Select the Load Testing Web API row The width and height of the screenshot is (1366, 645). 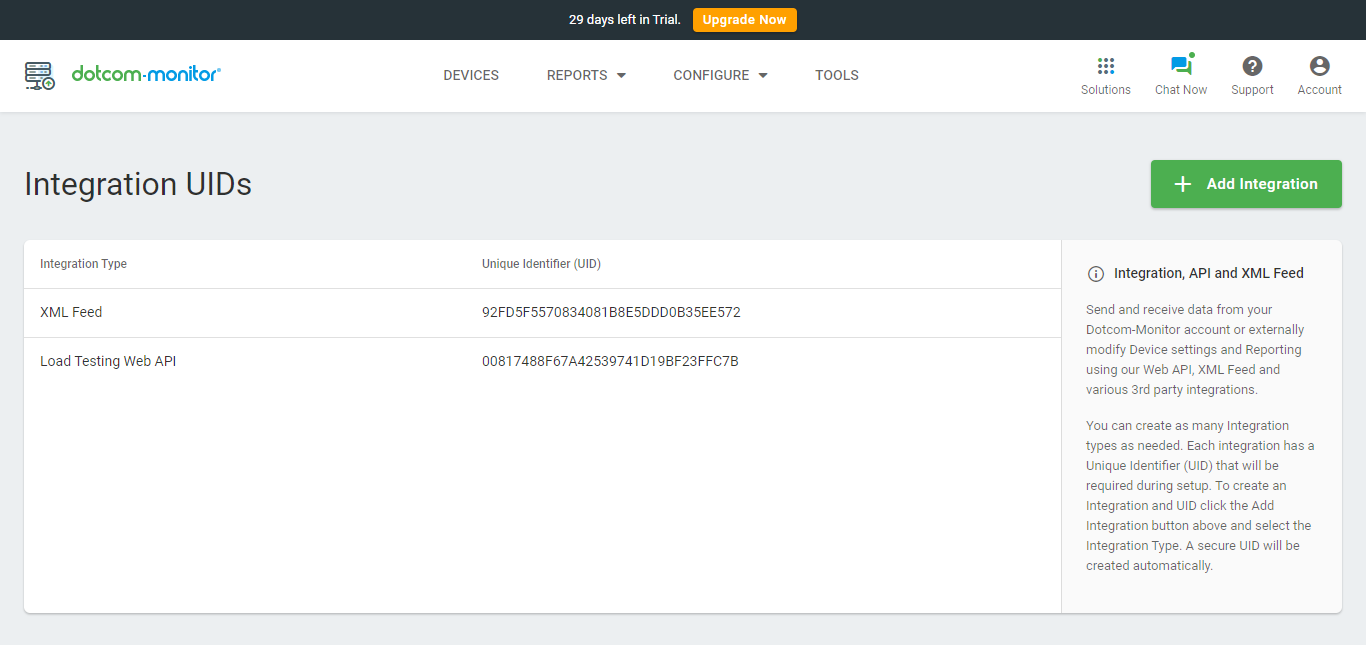(x=108, y=361)
